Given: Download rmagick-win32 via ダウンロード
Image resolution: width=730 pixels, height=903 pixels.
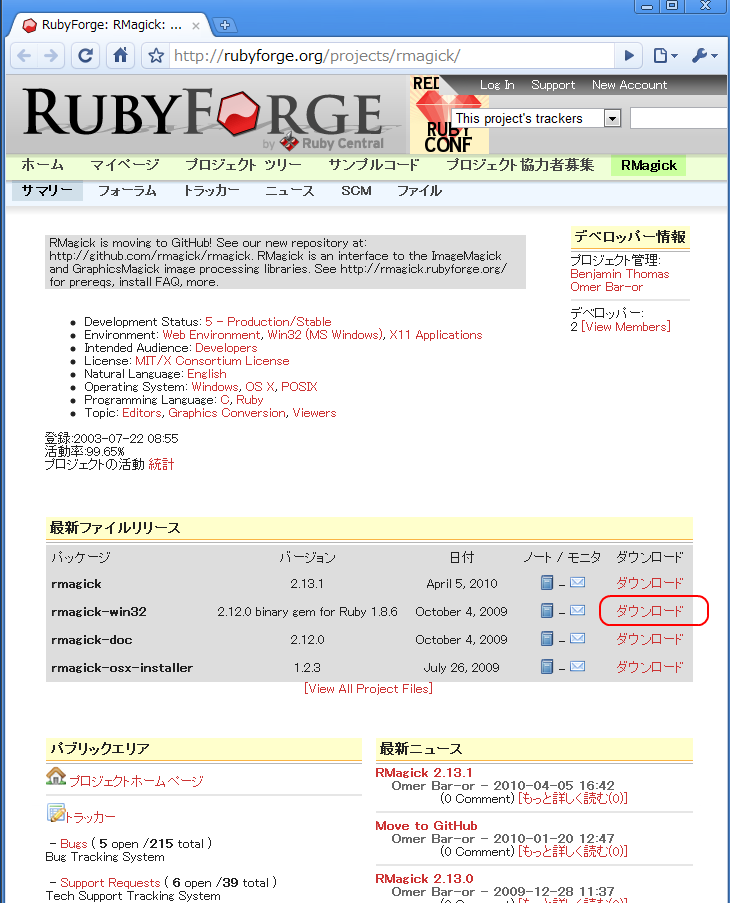Looking at the screenshot, I should 649,611.
